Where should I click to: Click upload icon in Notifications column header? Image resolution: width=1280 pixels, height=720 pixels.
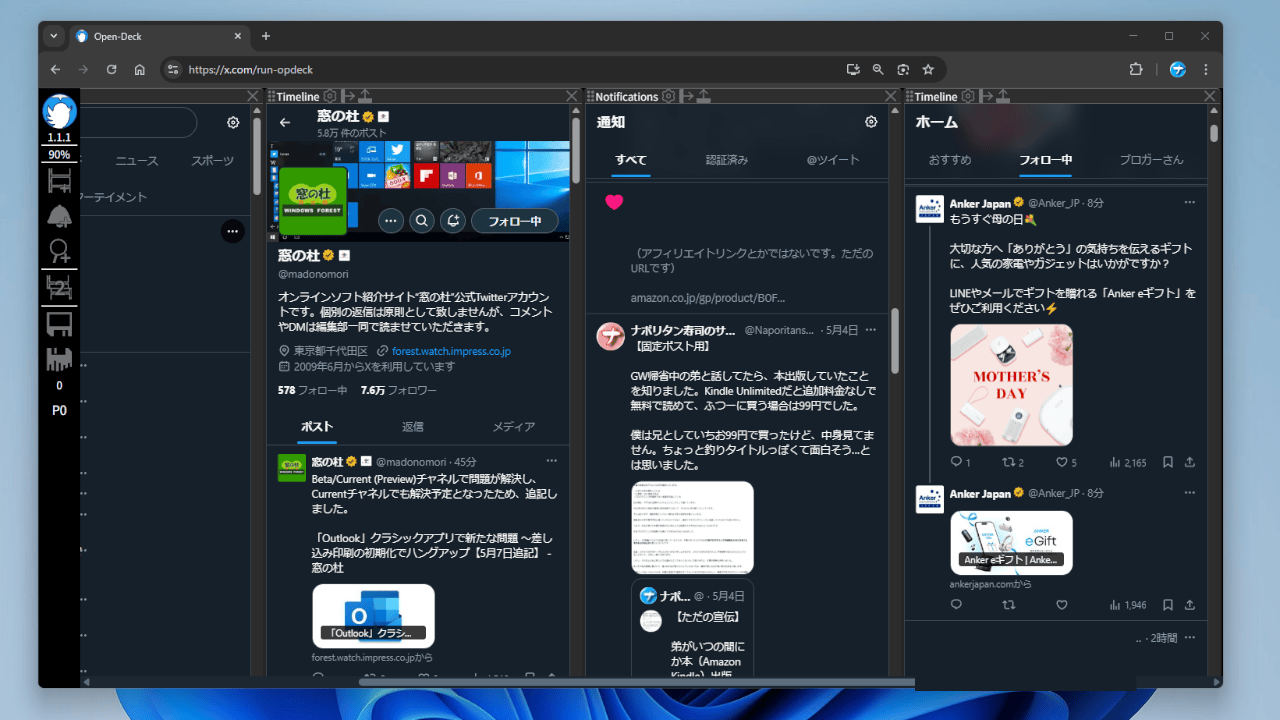tap(704, 96)
